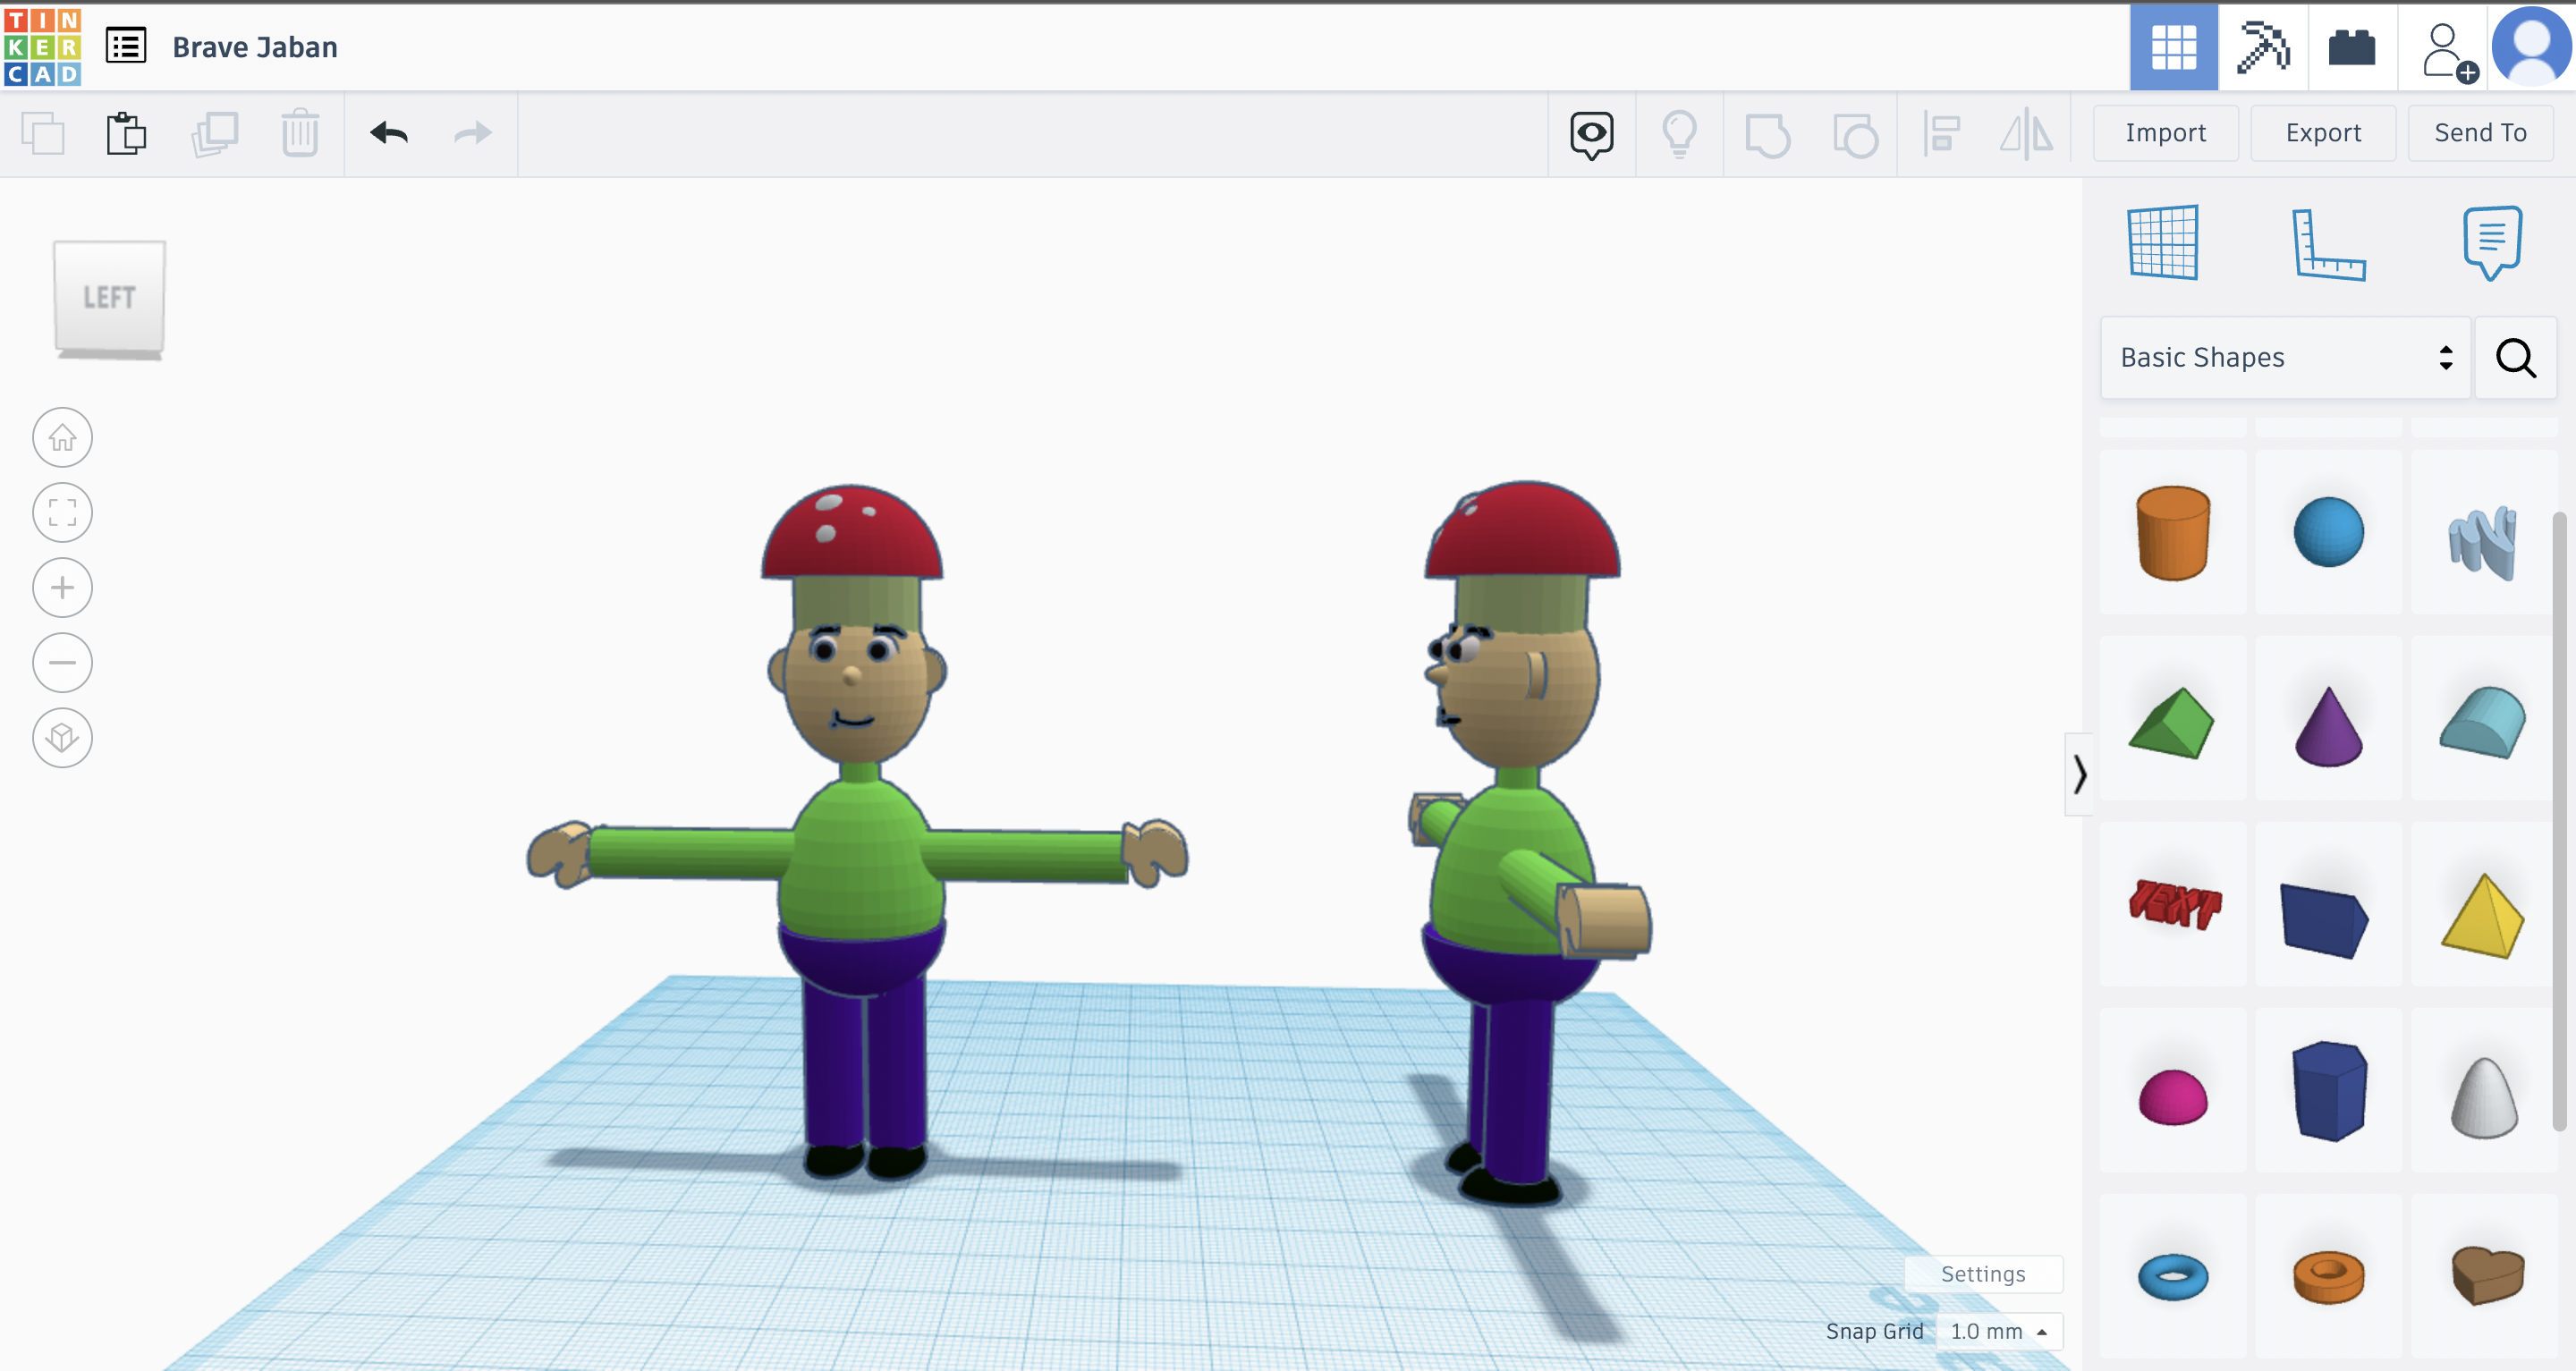Click the Zoom out minus button
Viewport: 2576px width, 1371px height.
(x=62, y=662)
